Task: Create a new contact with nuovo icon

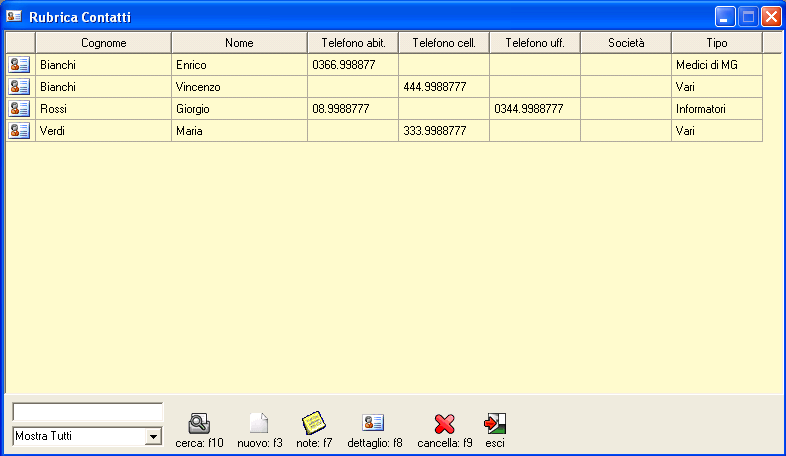Action: 259,424
